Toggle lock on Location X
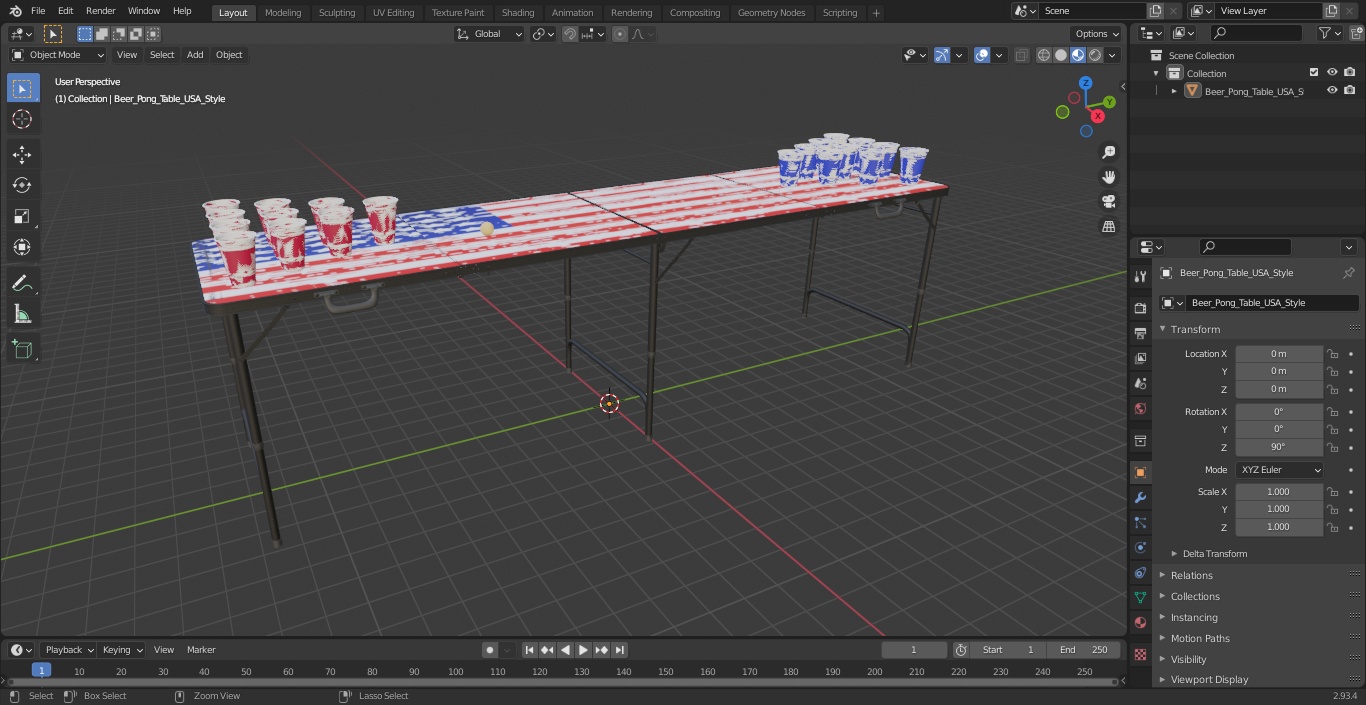This screenshot has height=705, width=1366. 1332,353
